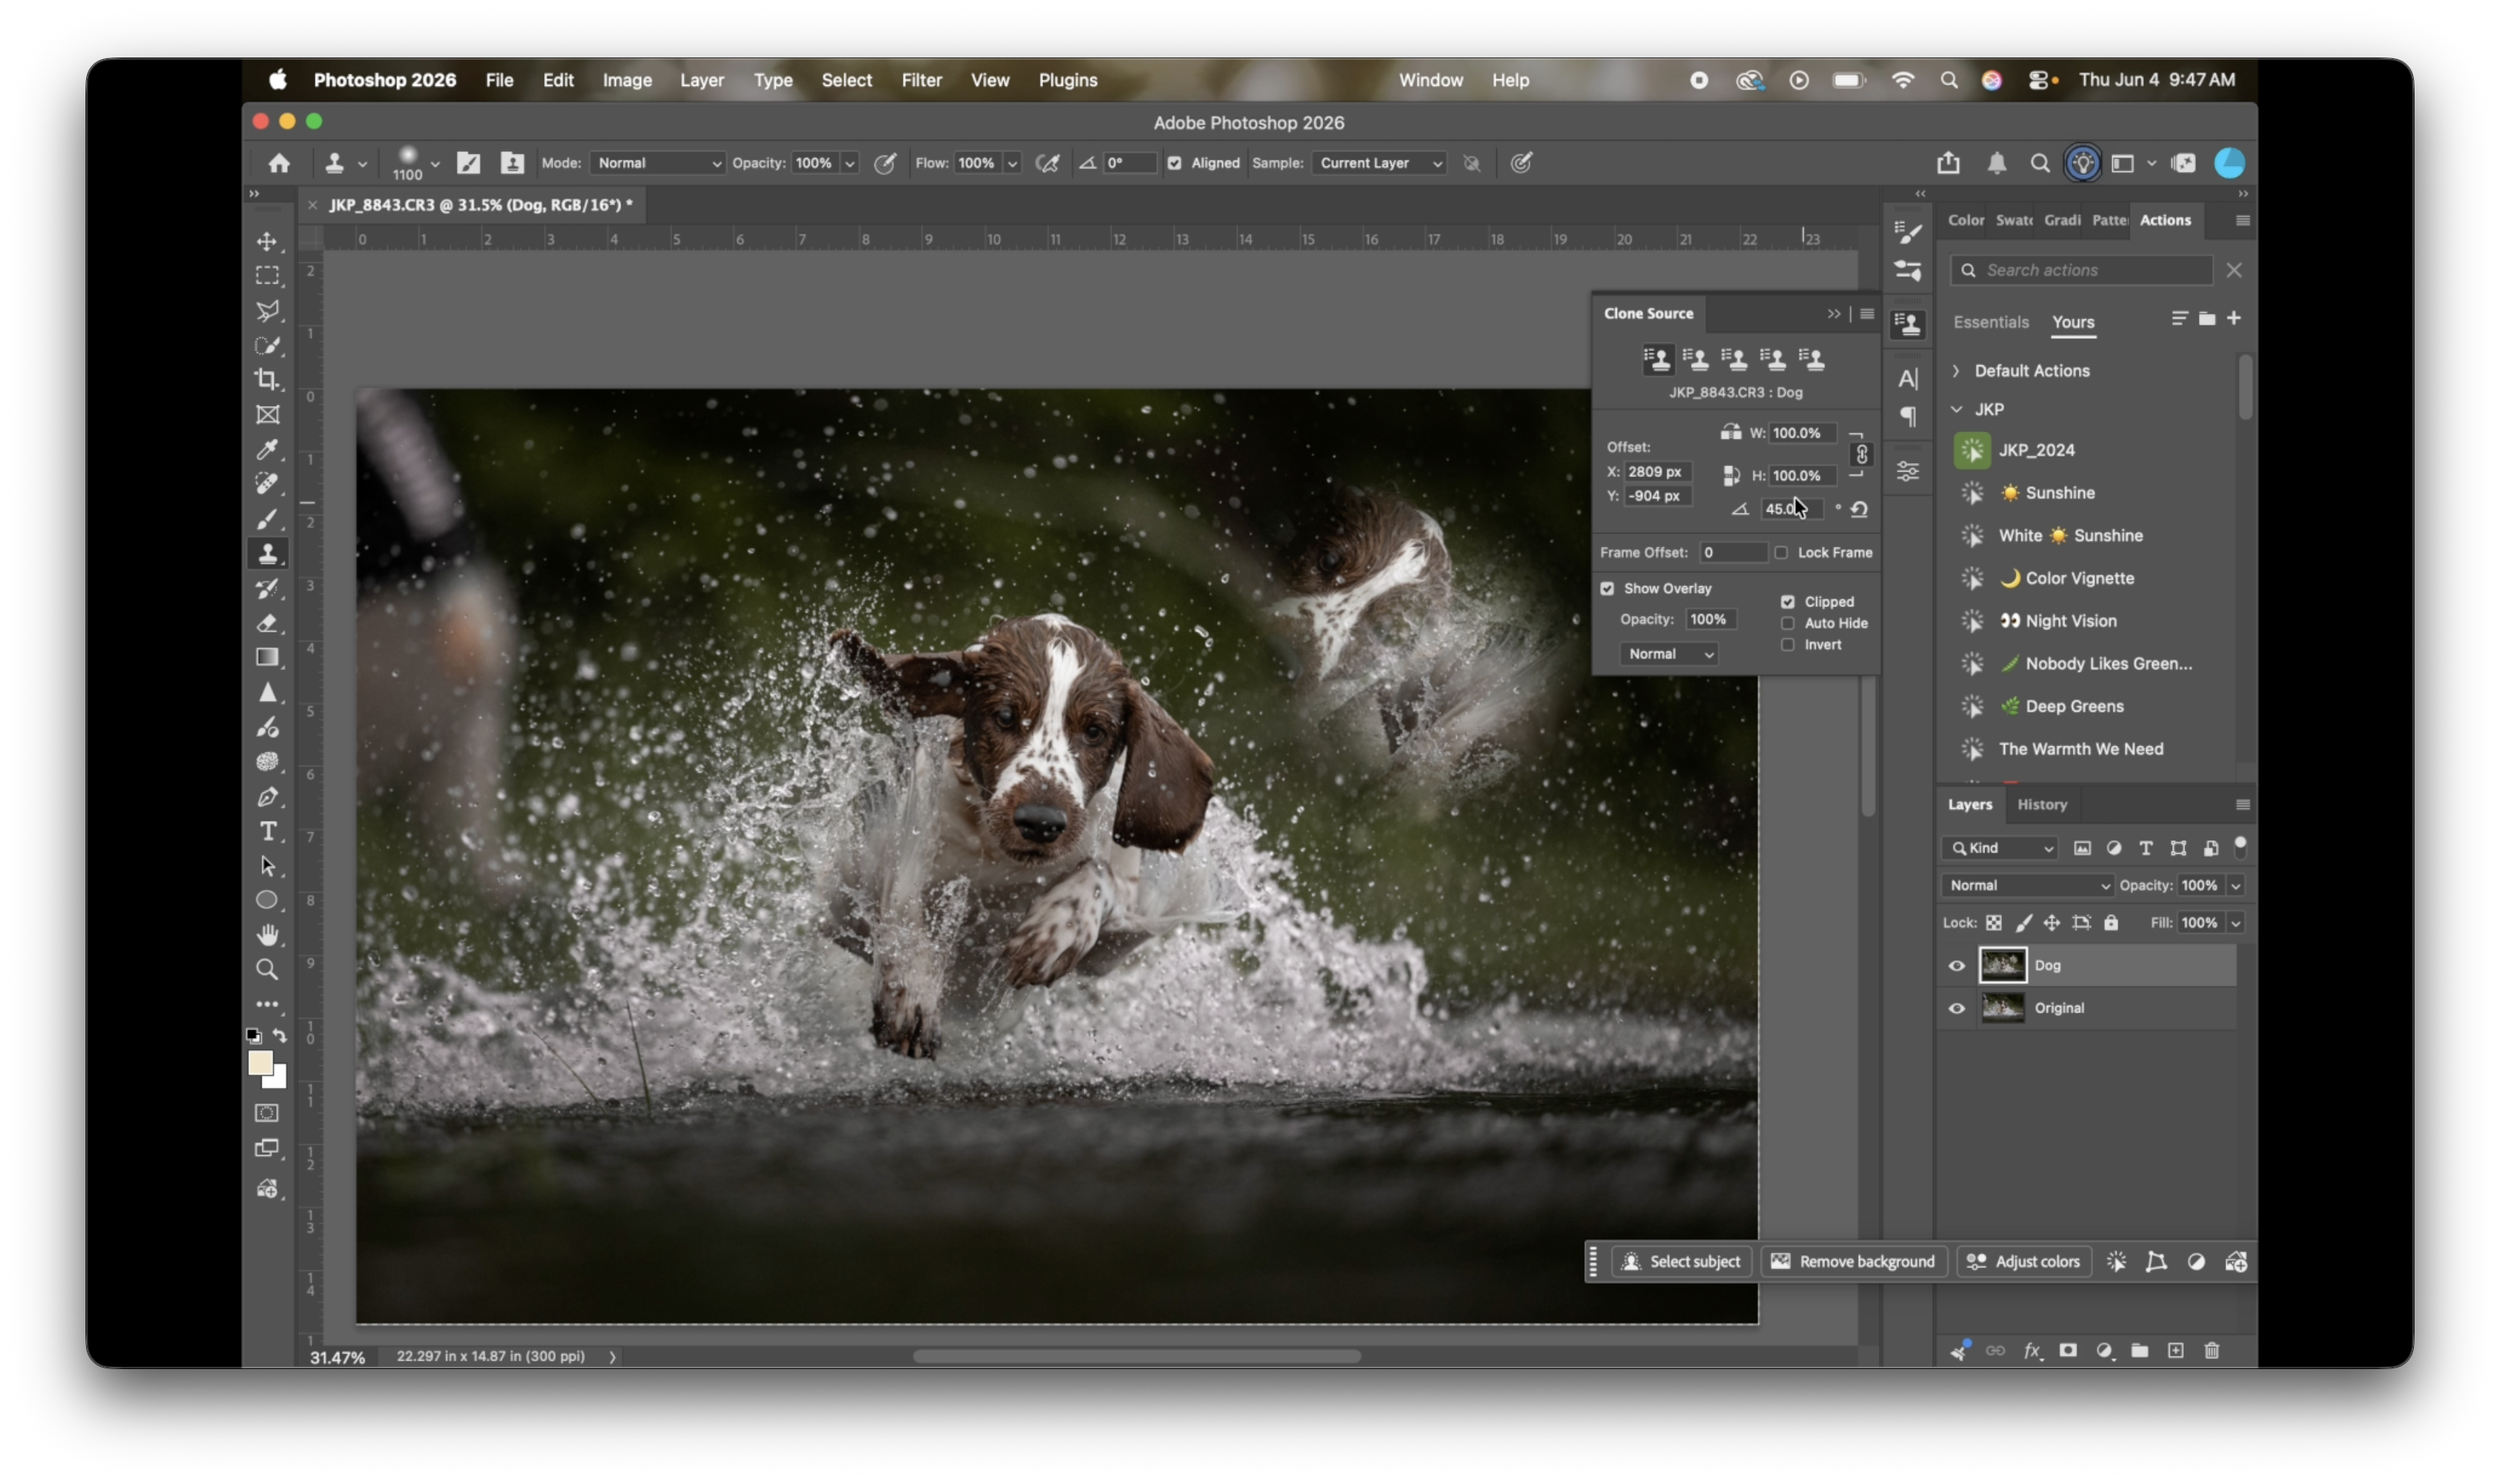Reset clone source transform rotation
This screenshot has width=2500, height=1482.
[1859, 509]
